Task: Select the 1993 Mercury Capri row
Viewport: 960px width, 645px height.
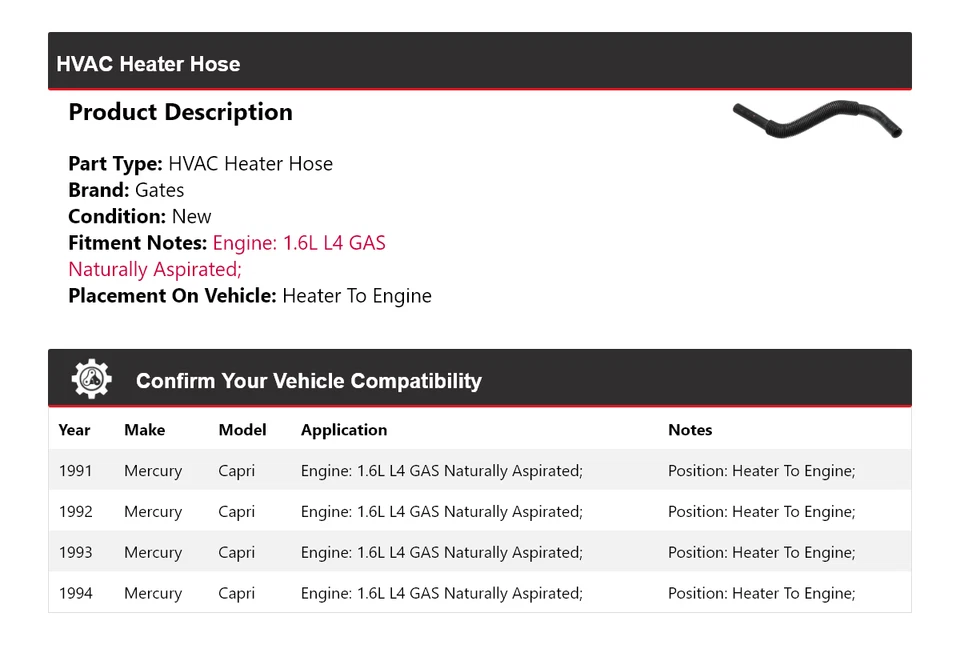Action: pyautogui.click(x=480, y=552)
